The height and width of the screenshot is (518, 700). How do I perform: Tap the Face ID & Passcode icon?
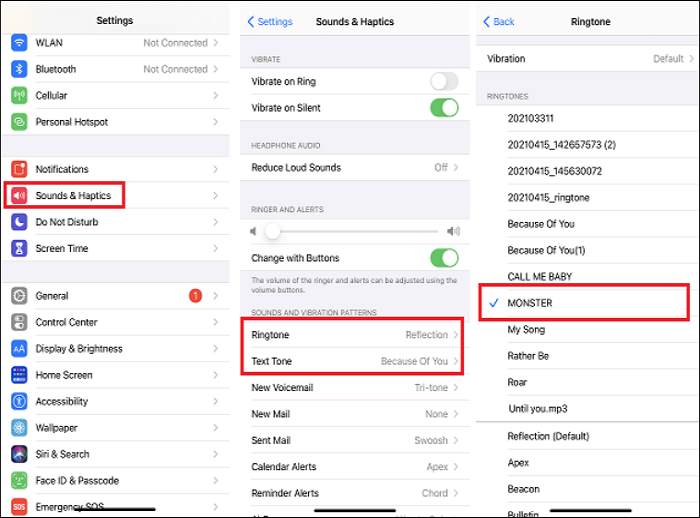point(19,480)
